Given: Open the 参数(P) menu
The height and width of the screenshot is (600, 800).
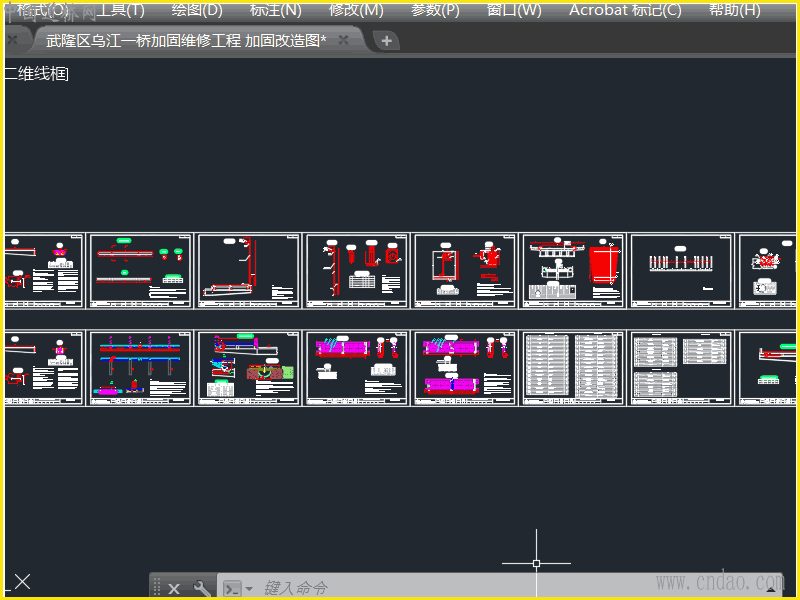Looking at the screenshot, I should point(435,10).
